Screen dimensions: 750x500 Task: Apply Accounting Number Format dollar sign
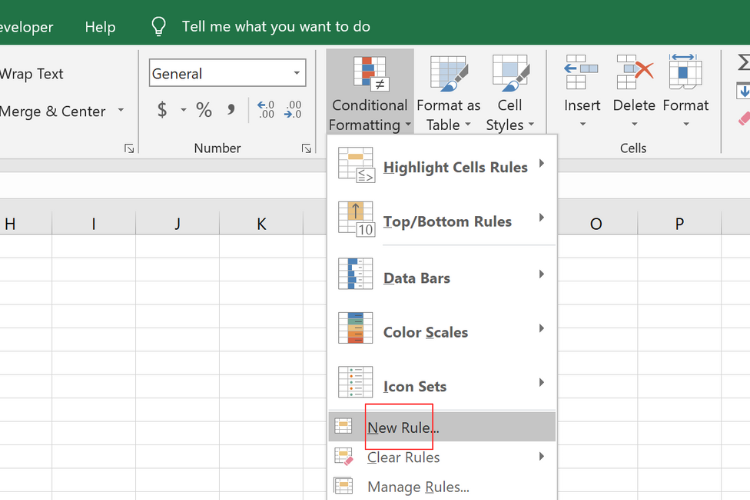[x=162, y=110]
